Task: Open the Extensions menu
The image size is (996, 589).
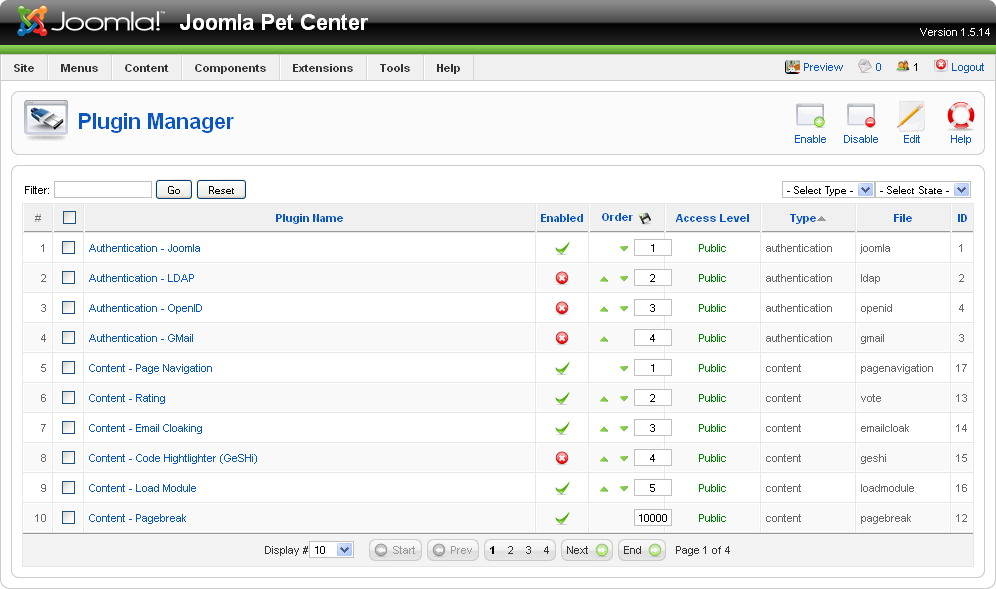Action: coord(323,68)
